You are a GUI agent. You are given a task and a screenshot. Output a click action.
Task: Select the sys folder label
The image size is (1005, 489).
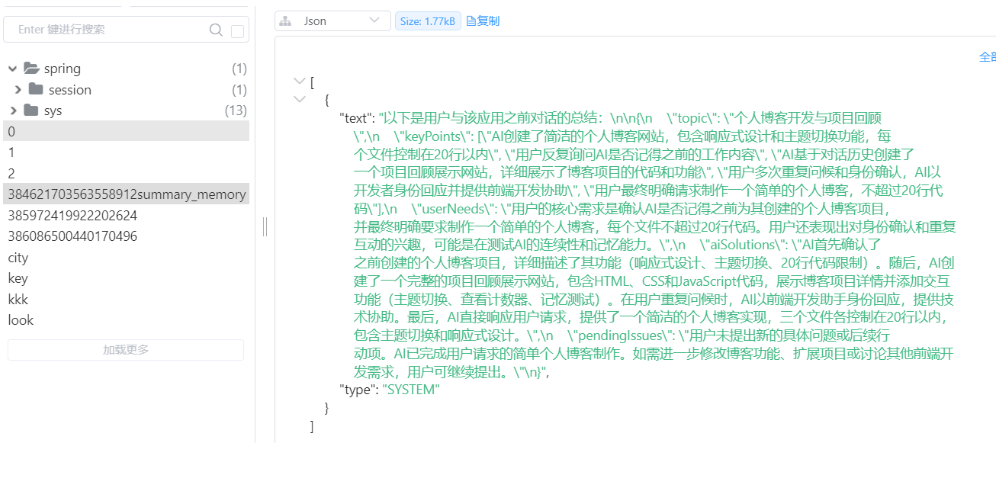tap(53, 111)
